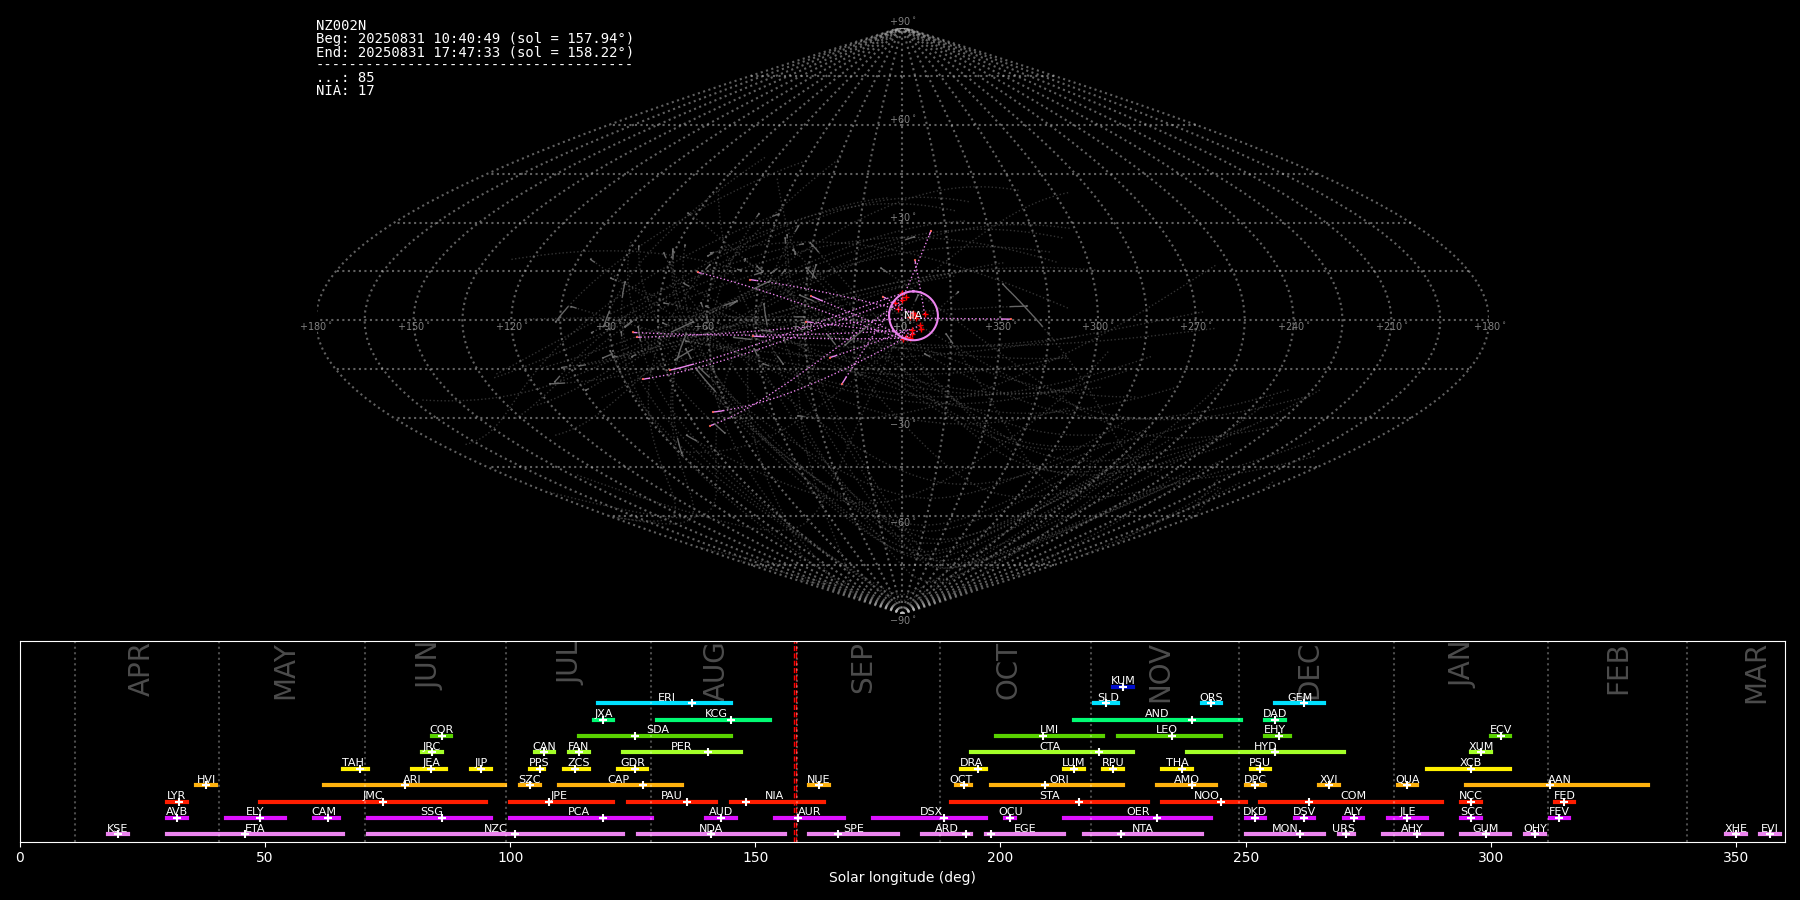
Task: Click the 300 tick on longitude axis
Action: point(1491,857)
